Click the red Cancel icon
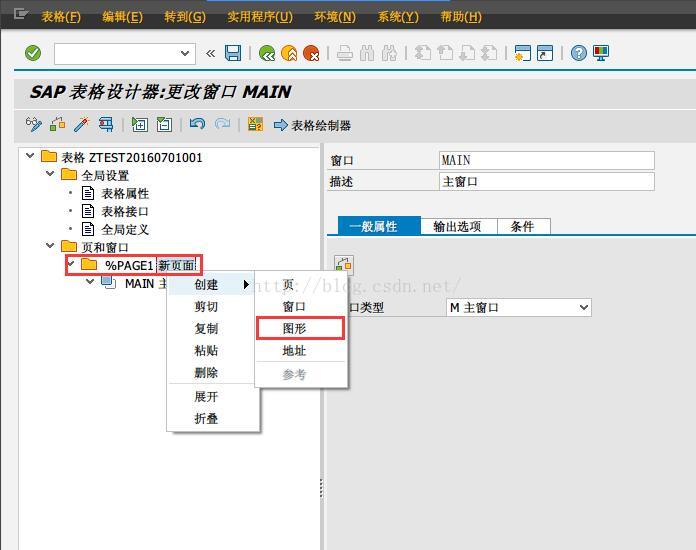Screen dimensions: 696x550 tap(311, 53)
